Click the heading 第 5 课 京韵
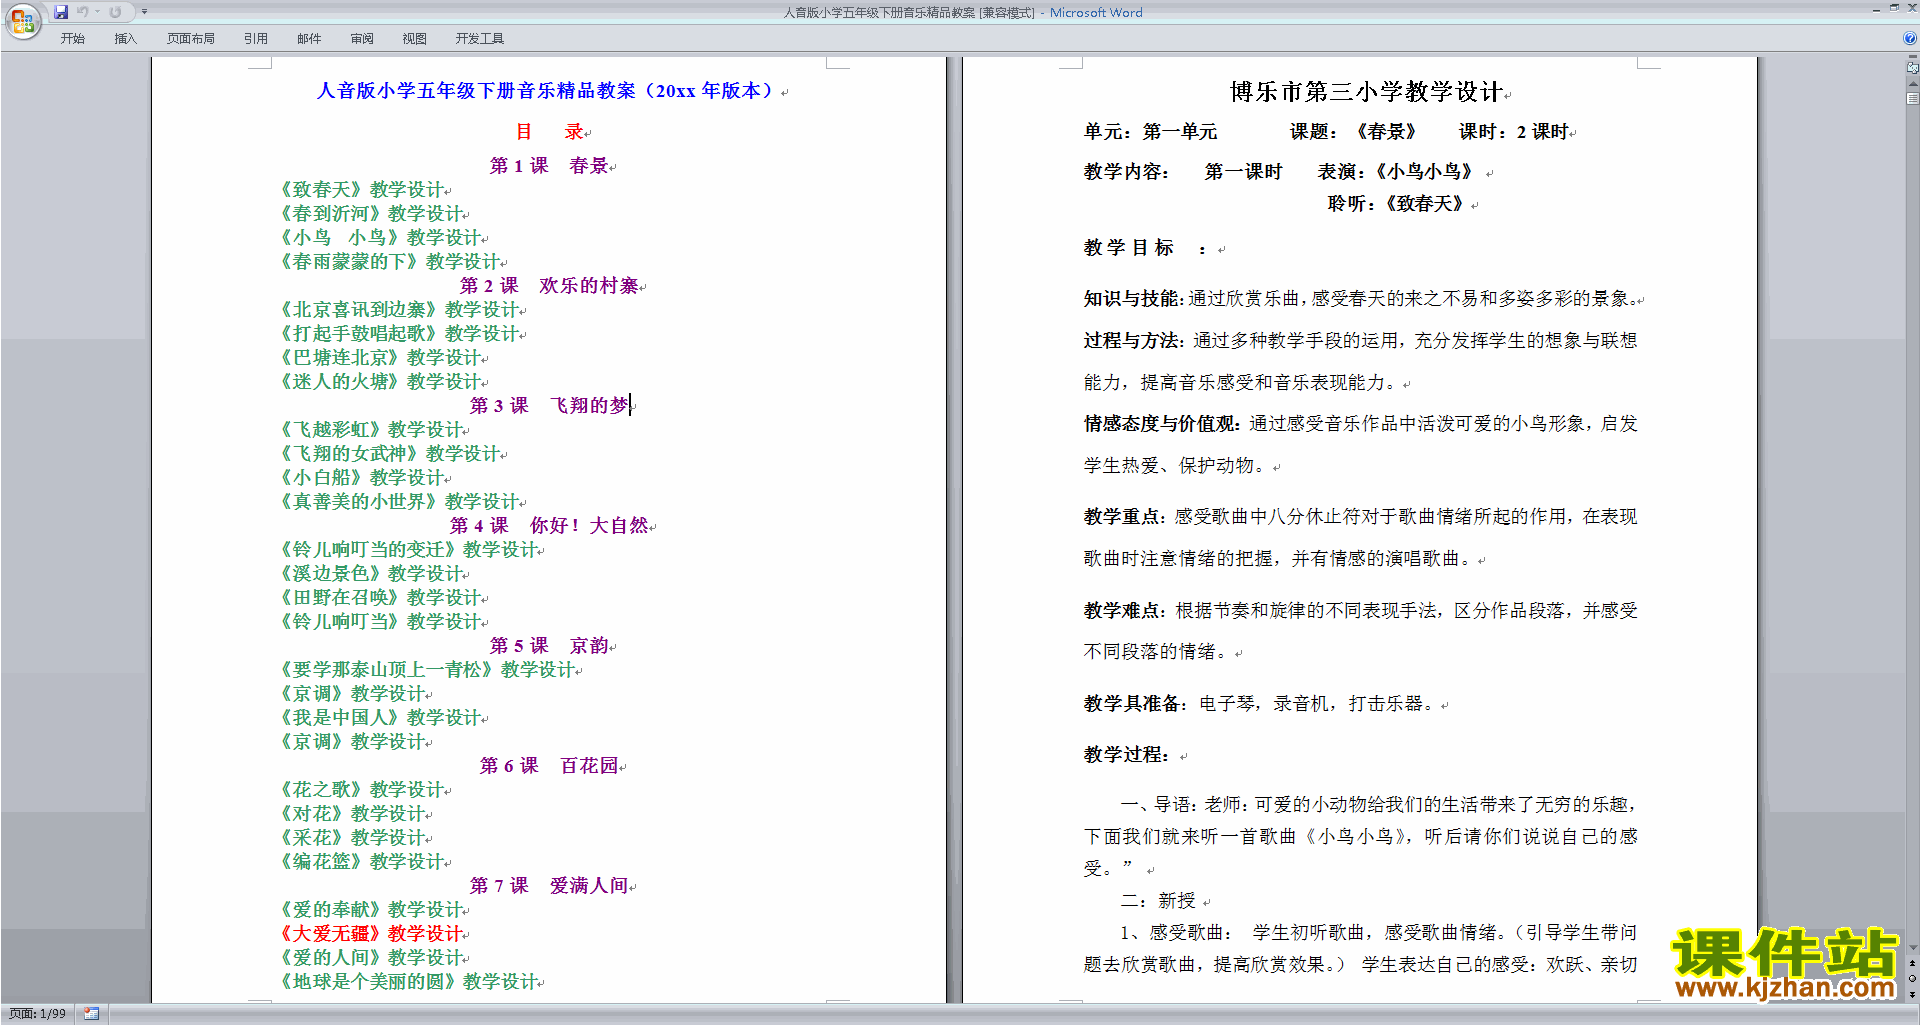This screenshot has width=1920, height=1025. [549, 646]
